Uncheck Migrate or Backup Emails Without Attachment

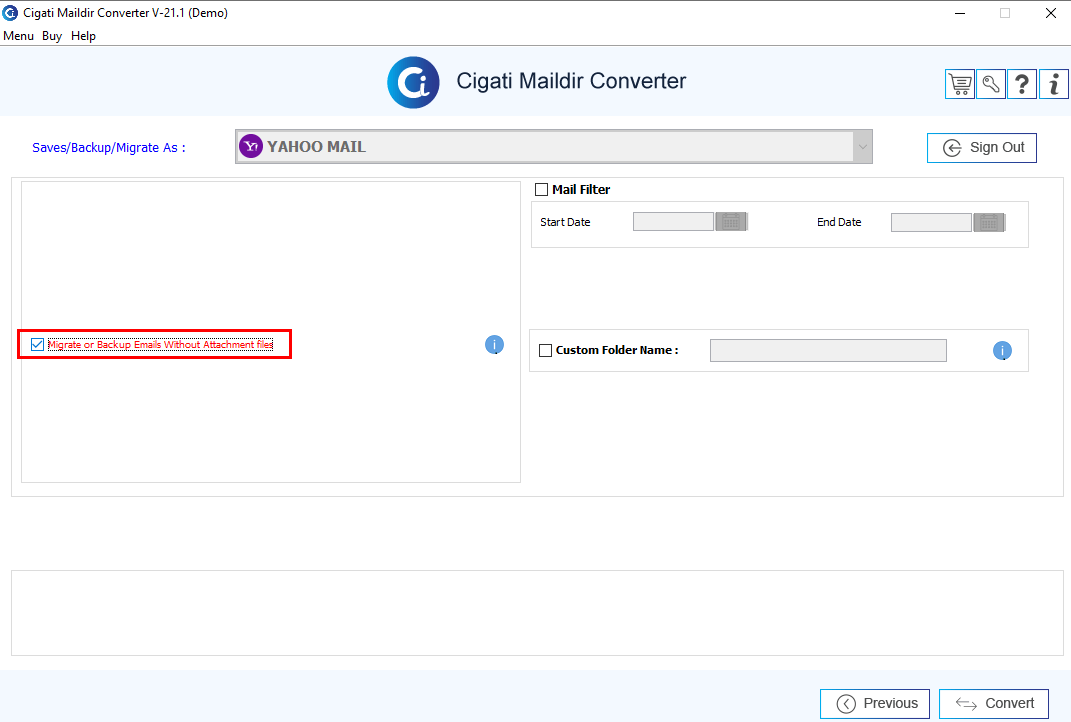pyautogui.click(x=38, y=345)
